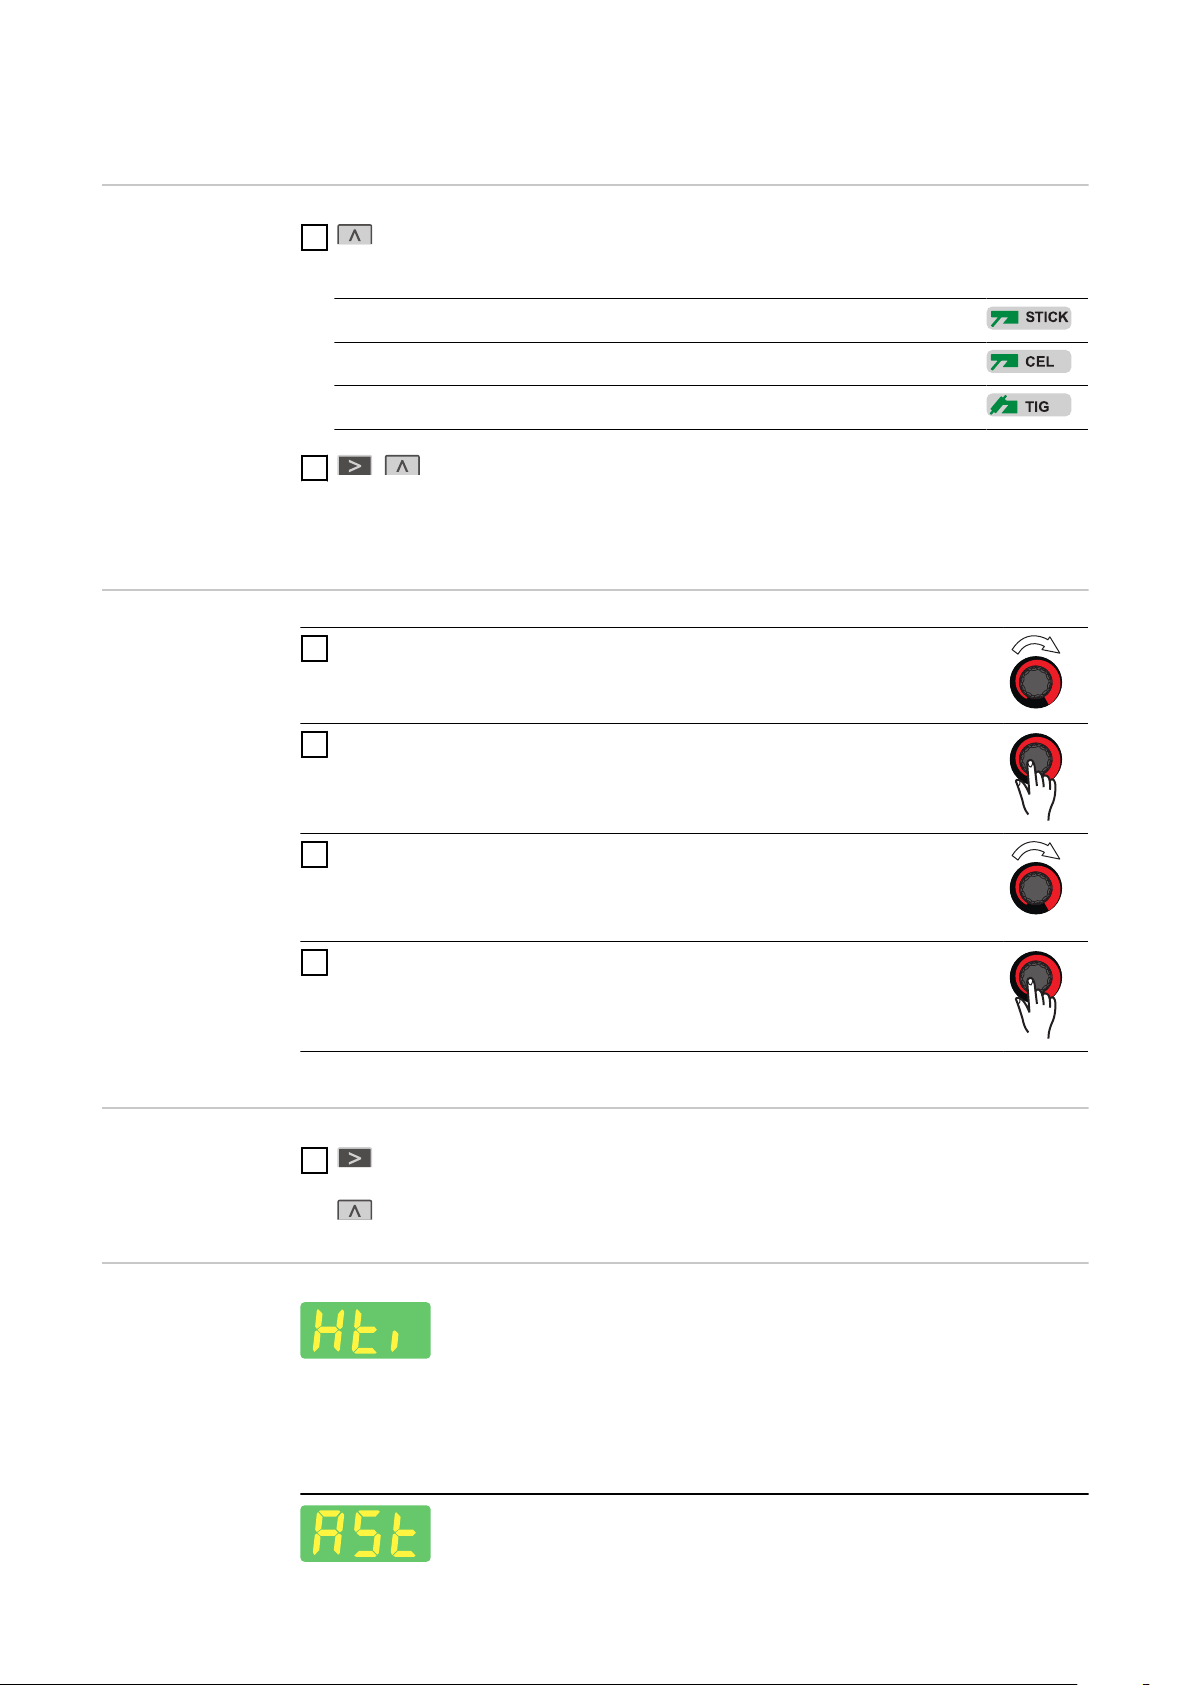Click the STICK welding mode badge
Image resolution: width=1192 pixels, height=1685 pixels.
point(1029,318)
